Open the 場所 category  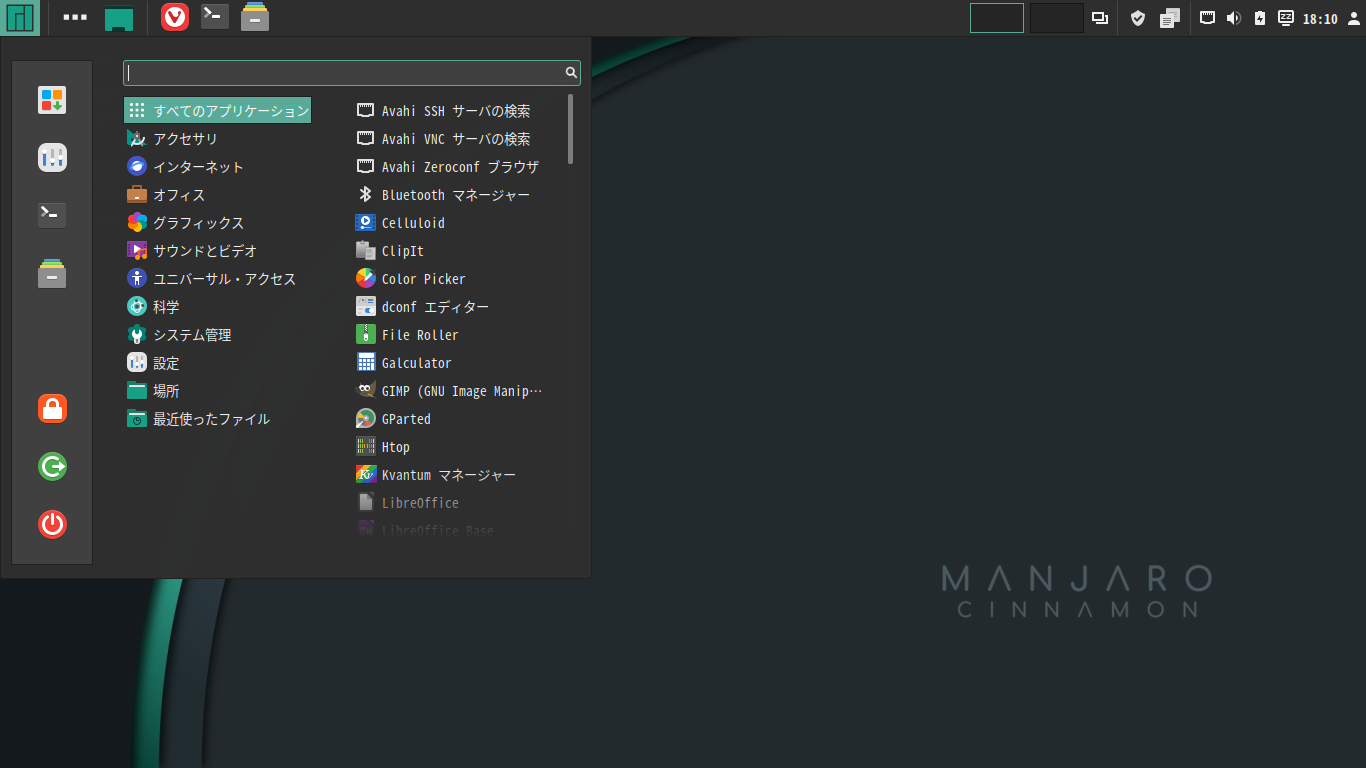tap(217, 391)
